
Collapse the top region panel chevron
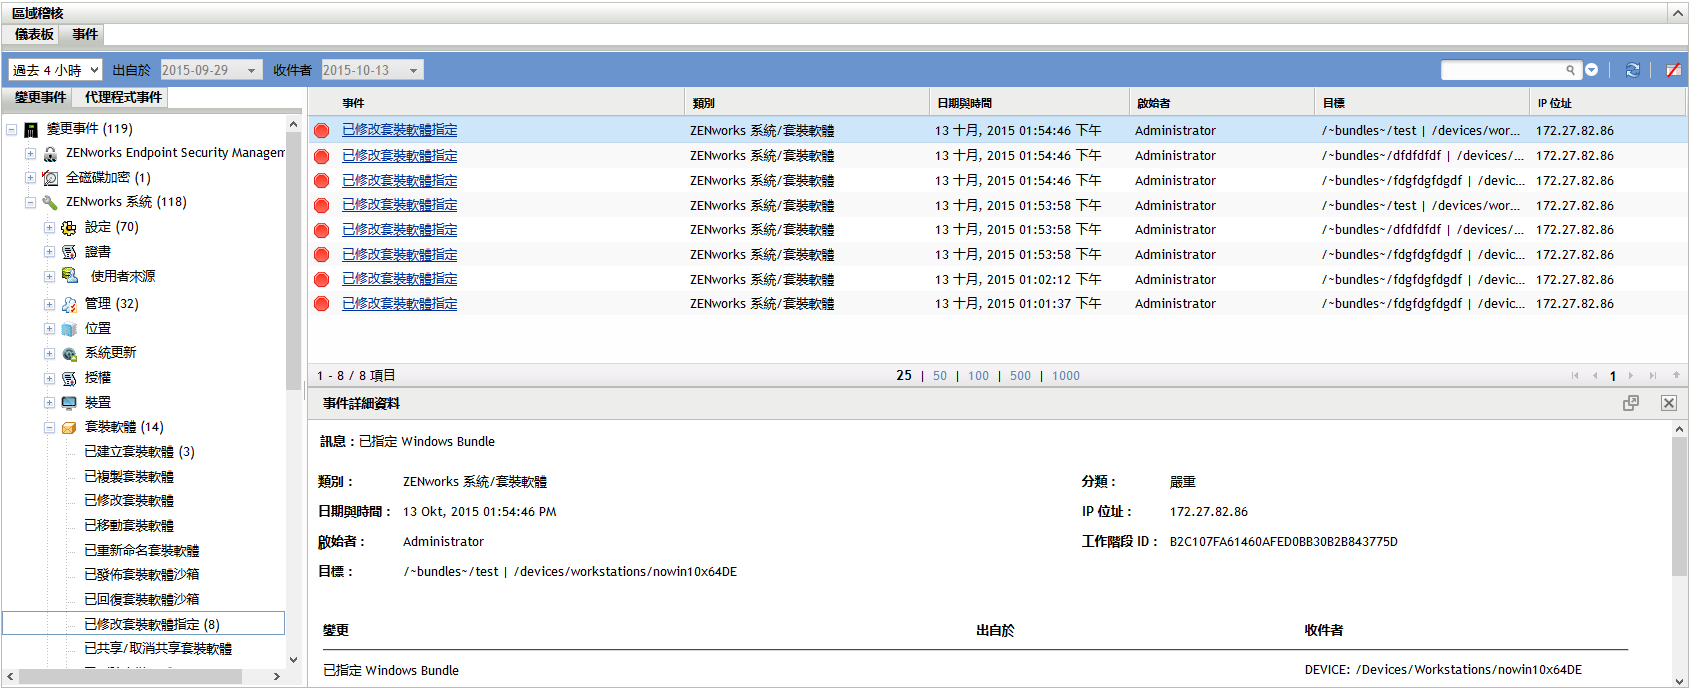[1677, 13]
